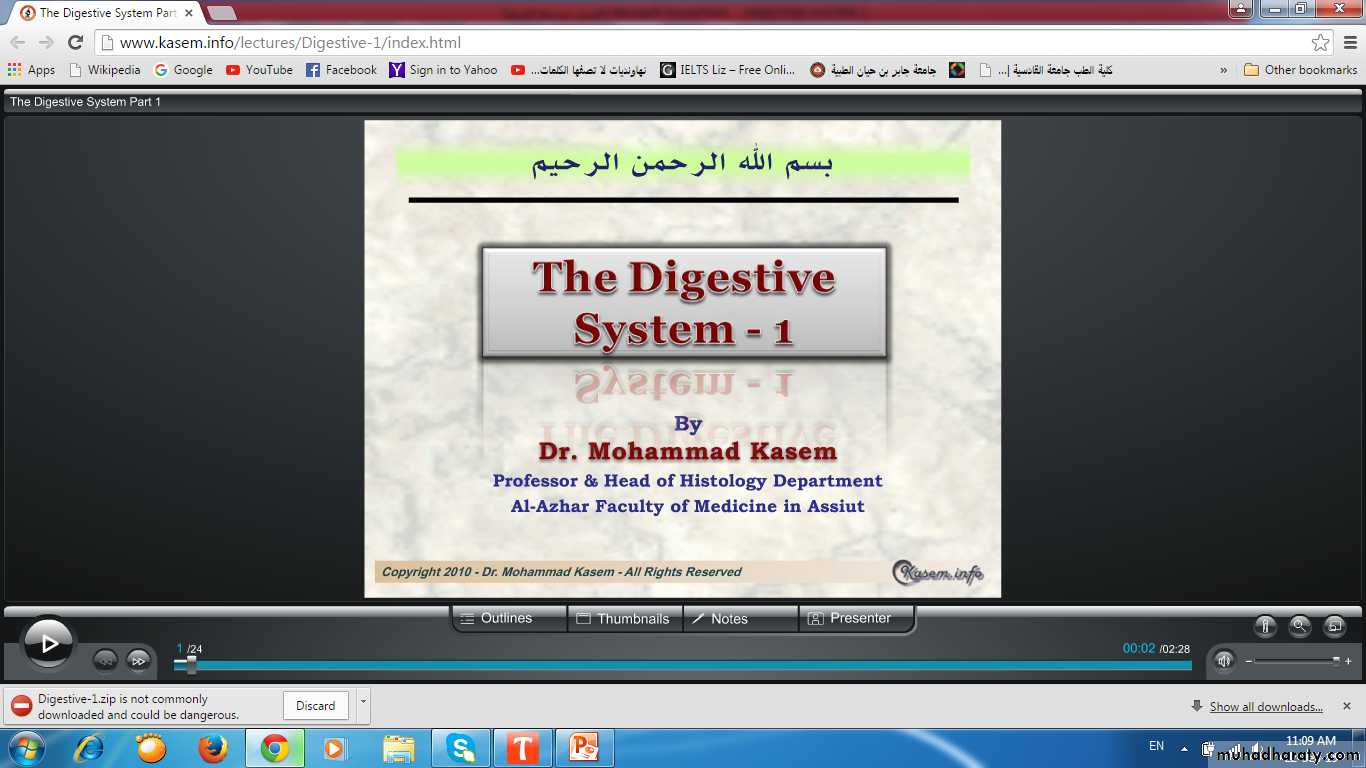Viewport: 1366px width, 768px height.
Task: Open Show all downloads link
Action: point(1265,707)
